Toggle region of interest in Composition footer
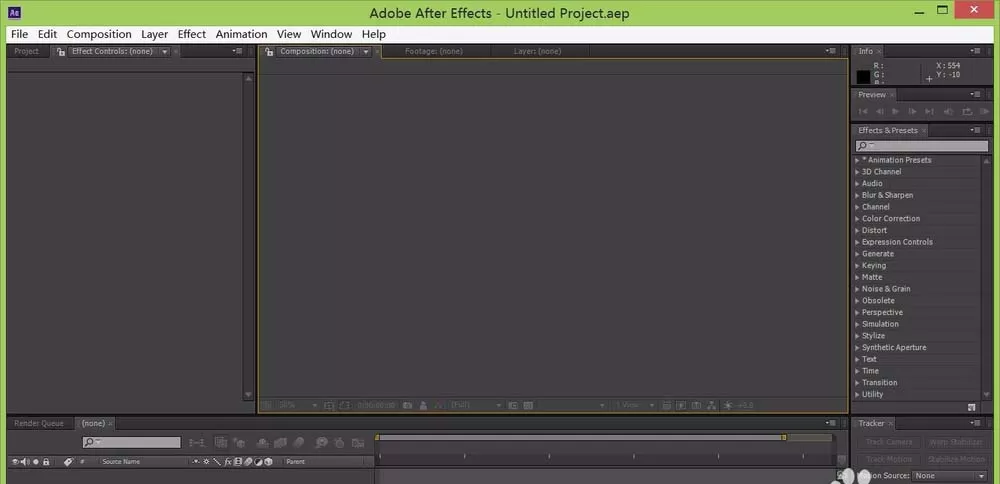 pyautogui.click(x=512, y=405)
